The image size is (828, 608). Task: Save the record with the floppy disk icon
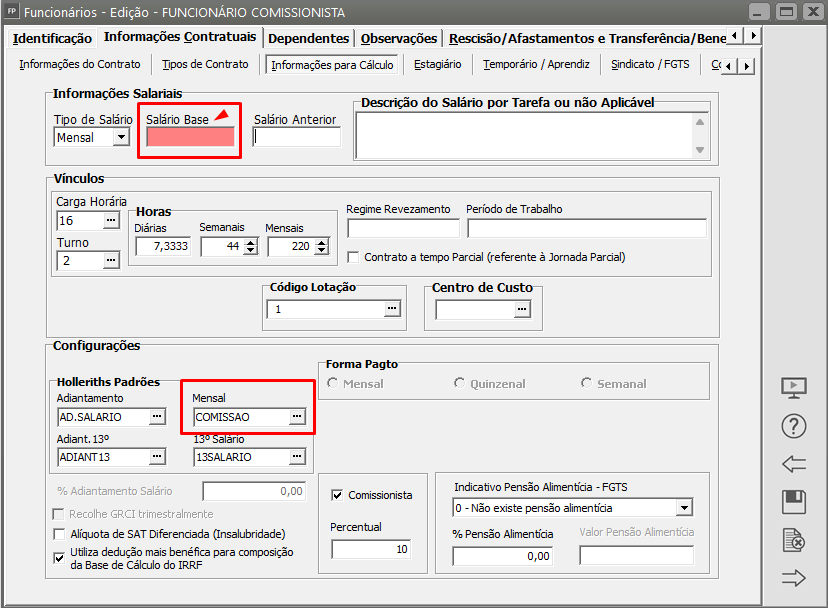(x=793, y=502)
